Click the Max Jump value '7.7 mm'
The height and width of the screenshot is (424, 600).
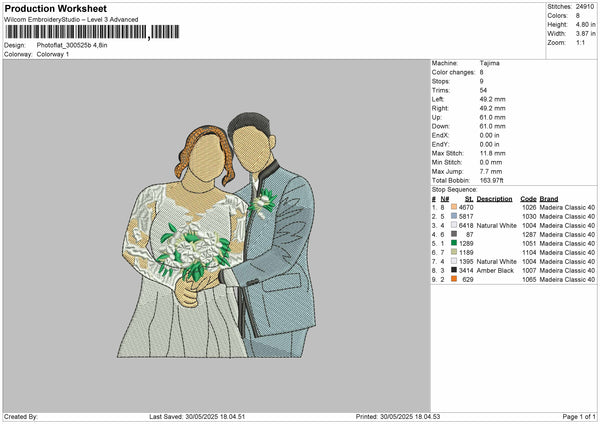pyautogui.click(x=491, y=171)
